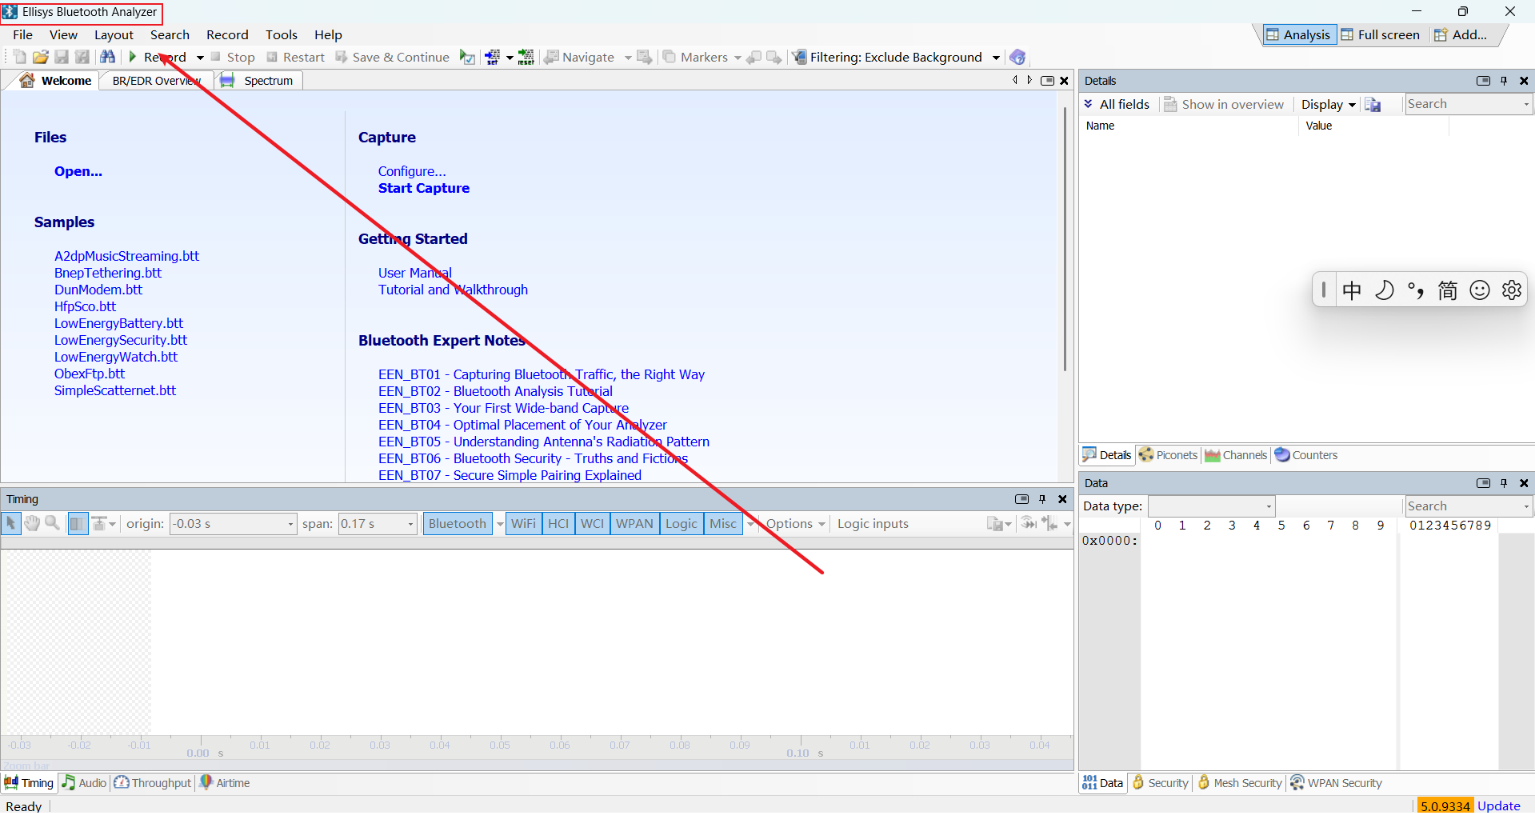This screenshot has height=813, width=1535.
Task: Click the Details panel save/export icon
Action: click(1373, 104)
